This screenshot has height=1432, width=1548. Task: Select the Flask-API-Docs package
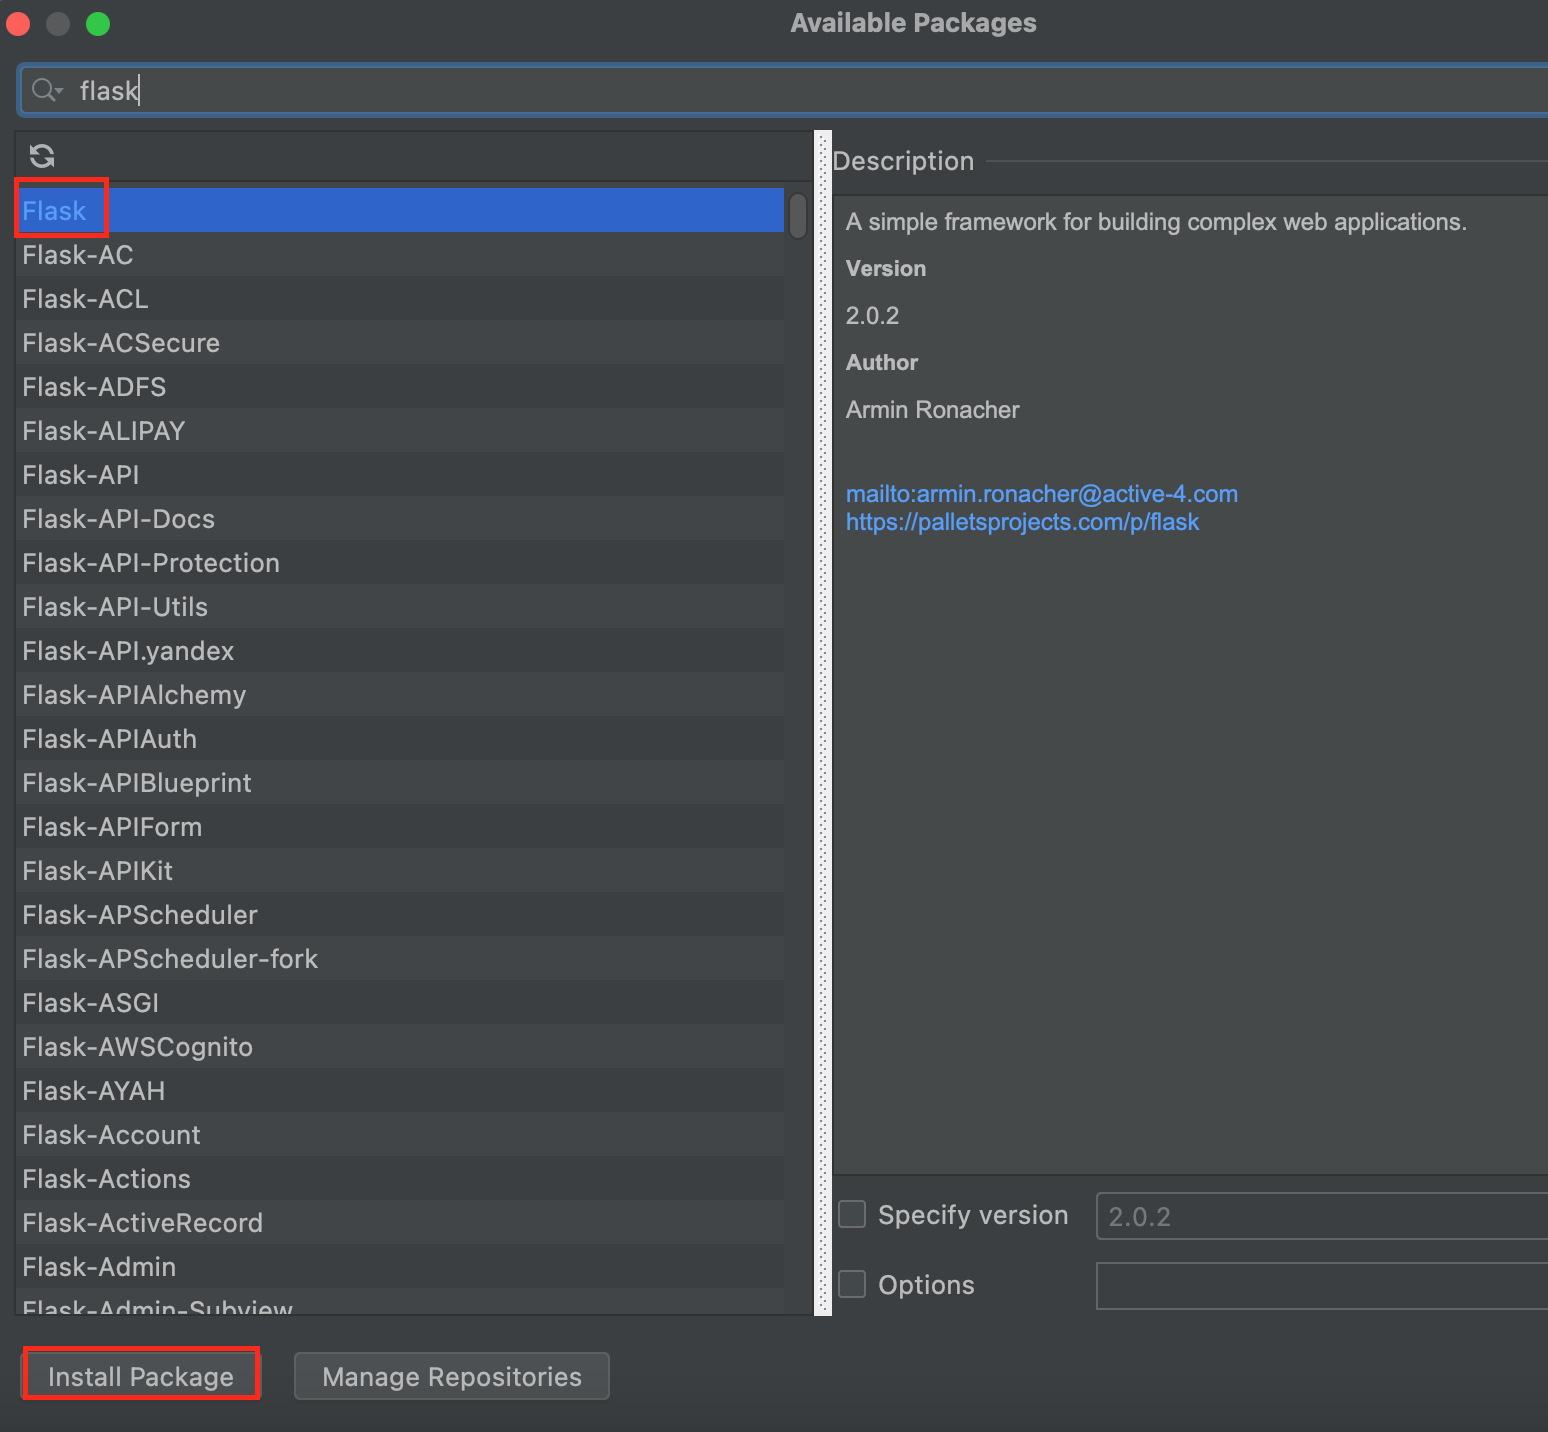(400, 519)
